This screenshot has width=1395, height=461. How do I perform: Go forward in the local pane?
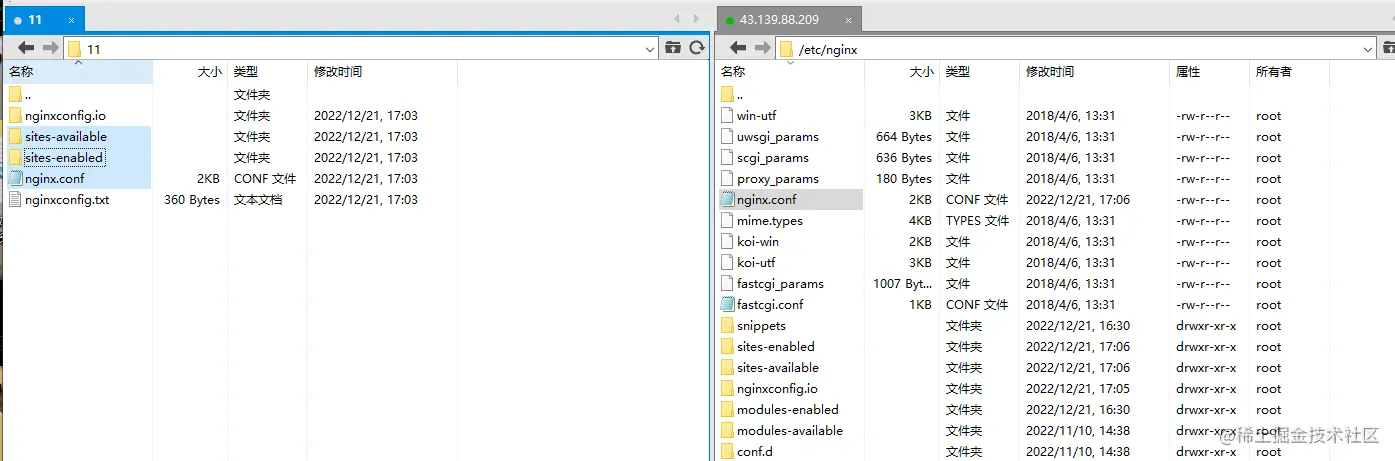[x=50, y=48]
